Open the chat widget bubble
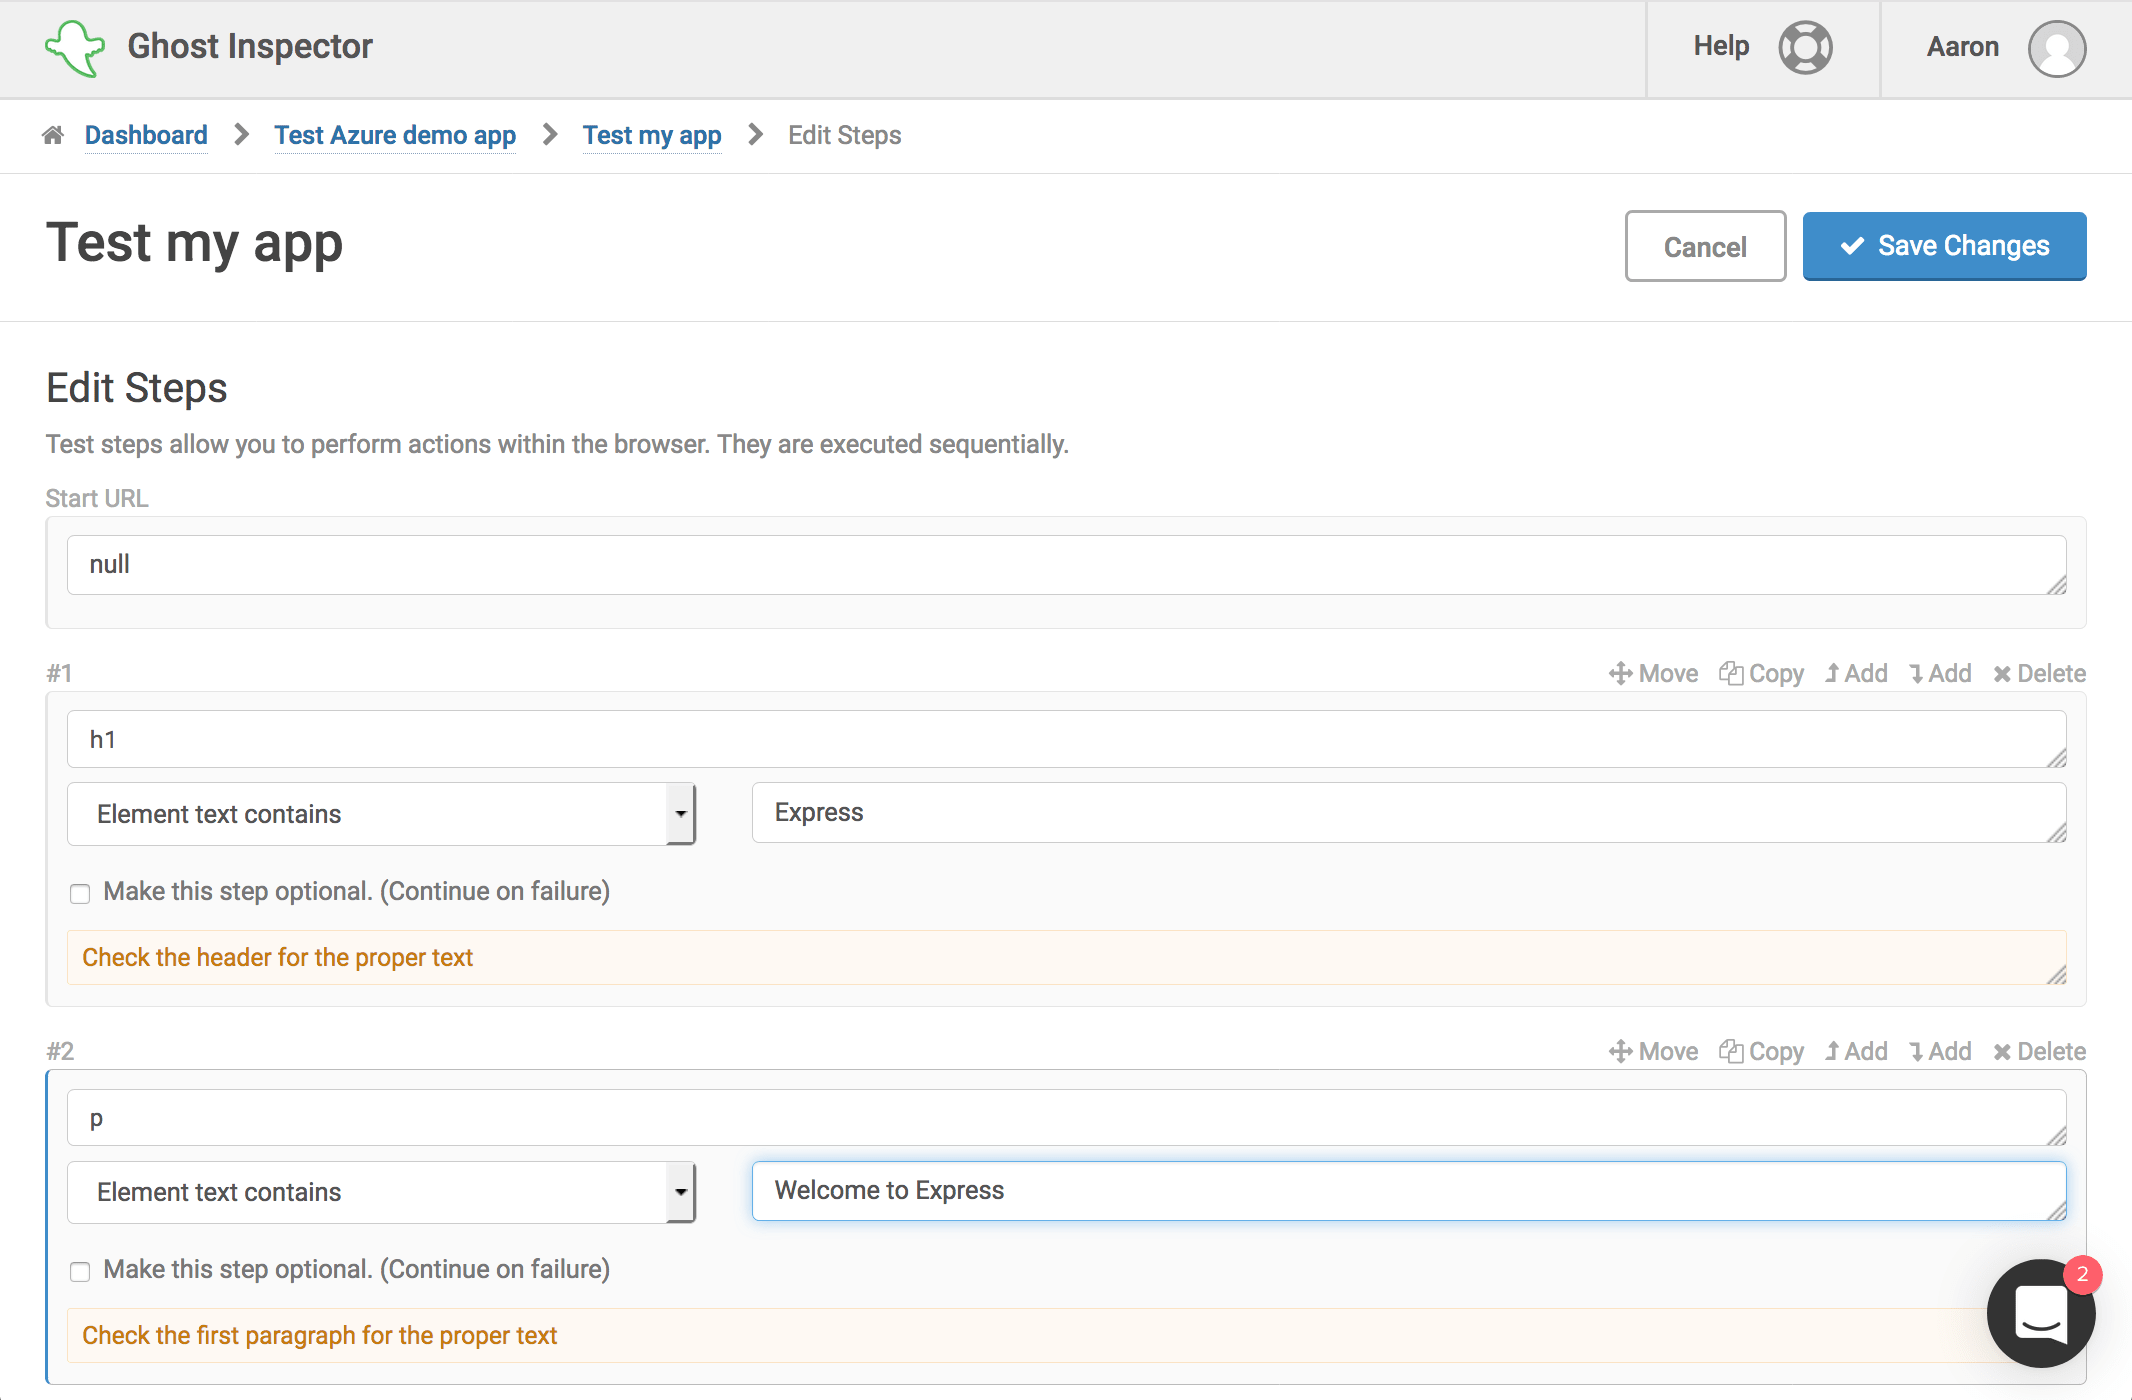Viewport: 2132px width, 1400px height. pos(2041,1313)
